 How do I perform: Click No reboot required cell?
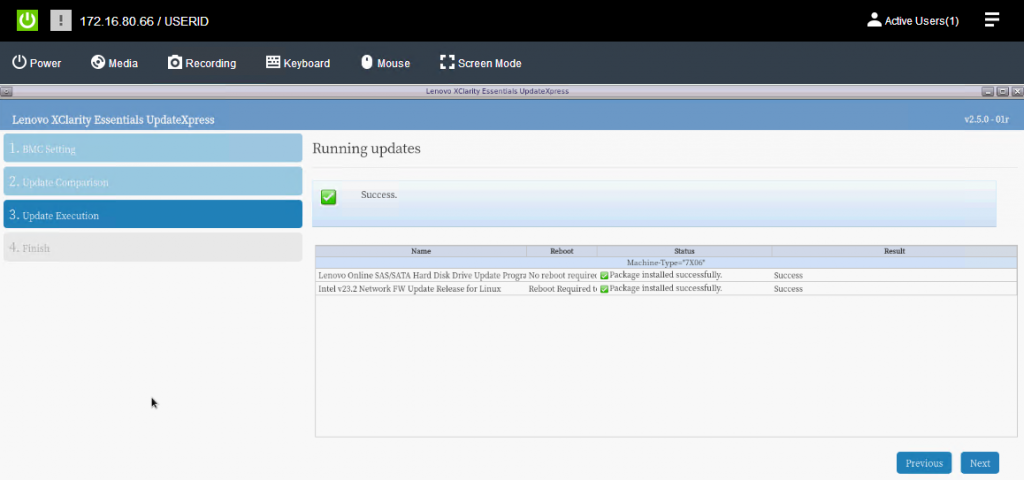click(x=562, y=275)
